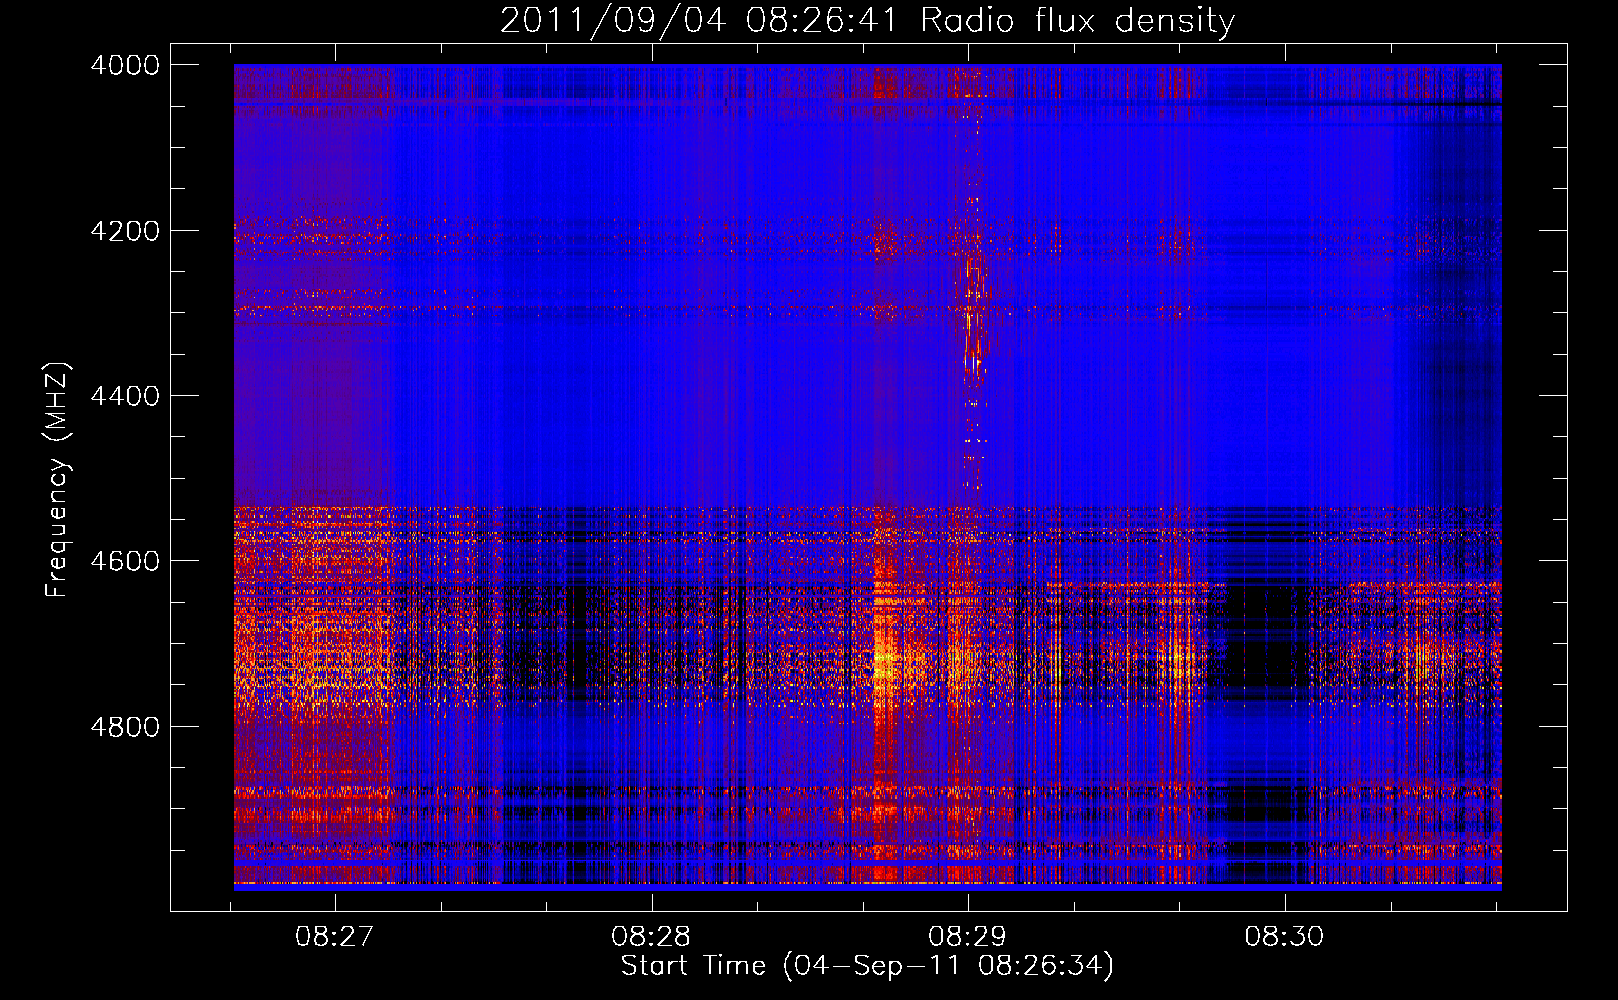Click the 08:27 time tick label
The image size is (1618, 1000).
pos(334,936)
